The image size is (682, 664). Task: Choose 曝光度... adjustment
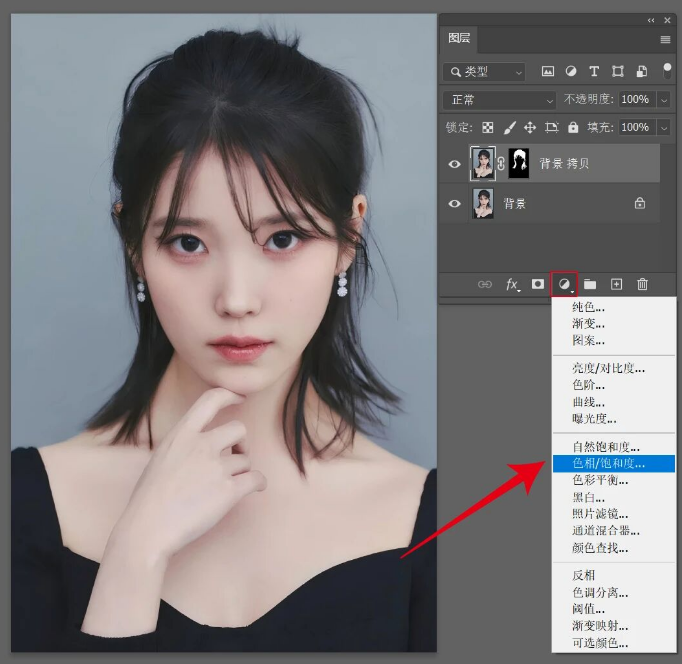pos(614,419)
